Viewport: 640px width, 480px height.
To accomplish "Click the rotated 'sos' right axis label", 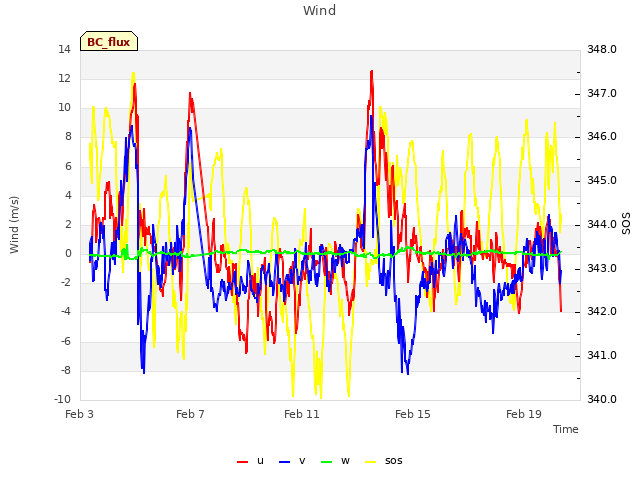I will pos(626,224).
